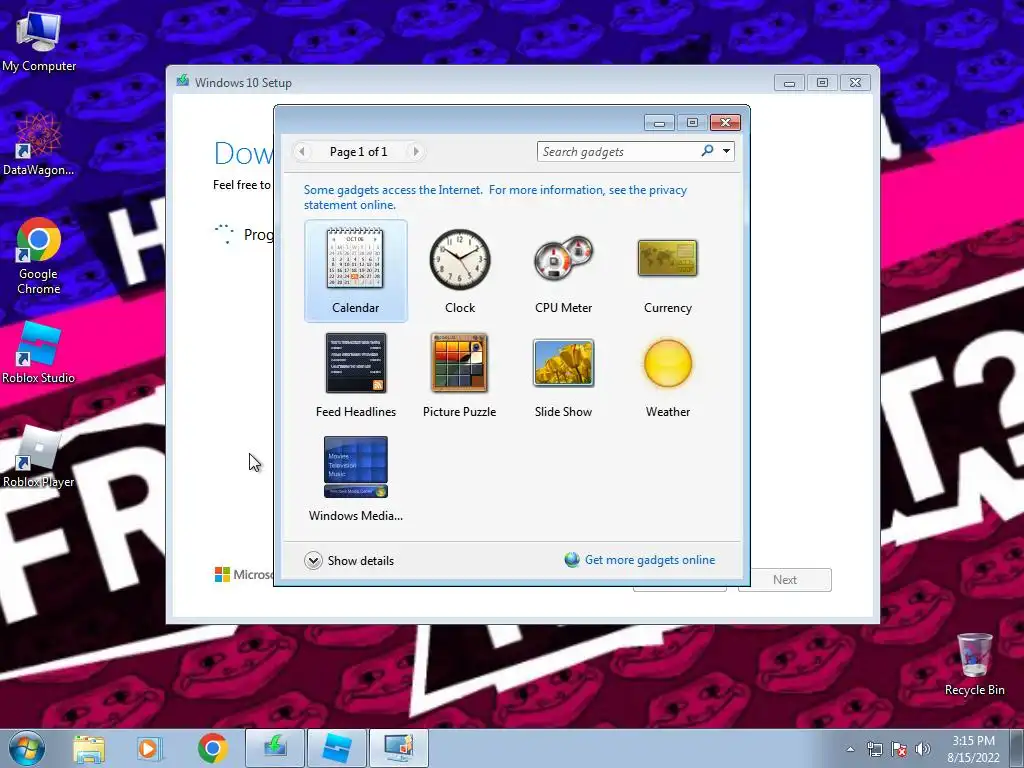Click the Next button in Windows 10 Setup

click(784, 580)
